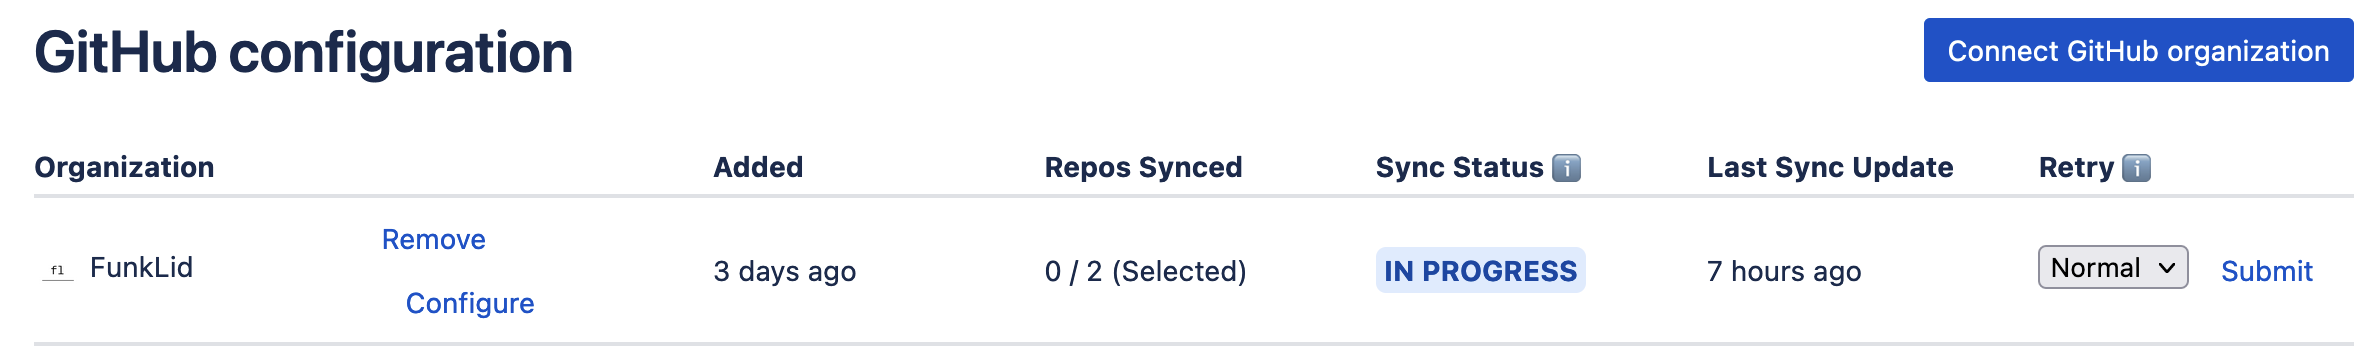Remove the FunkLid organization
2374x364 pixels.
pyautogui.click(x=434, y=239)
